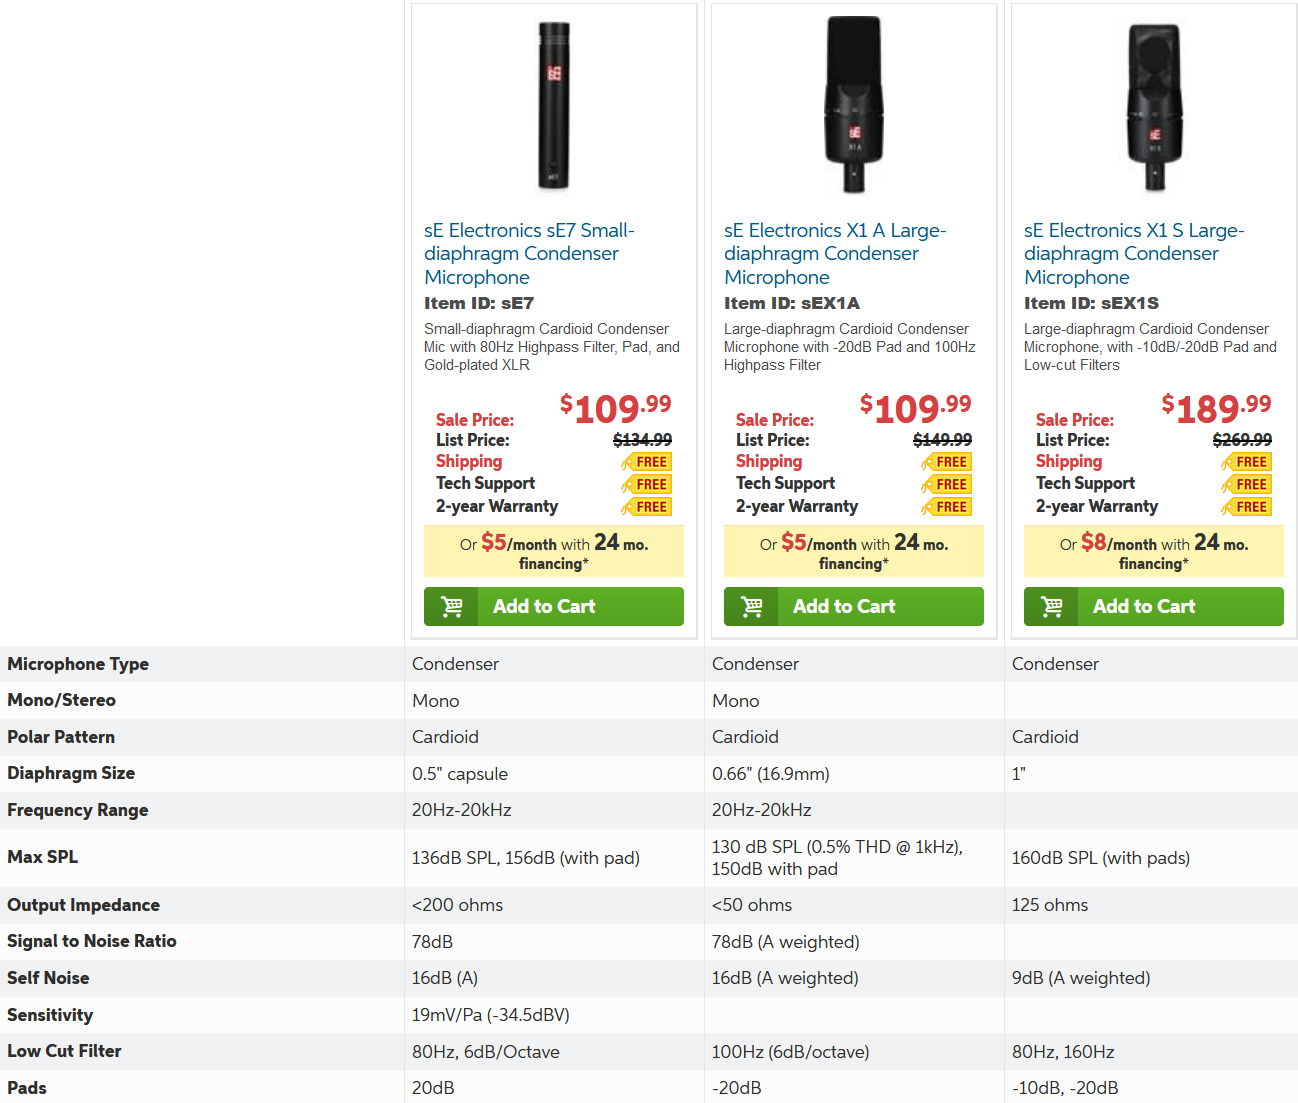Image resolution: width=1298 pixels, height=1103 pixels.
Task: Click the FREE Tech Support tag for X1 A
Action: [x=947, y=484]
